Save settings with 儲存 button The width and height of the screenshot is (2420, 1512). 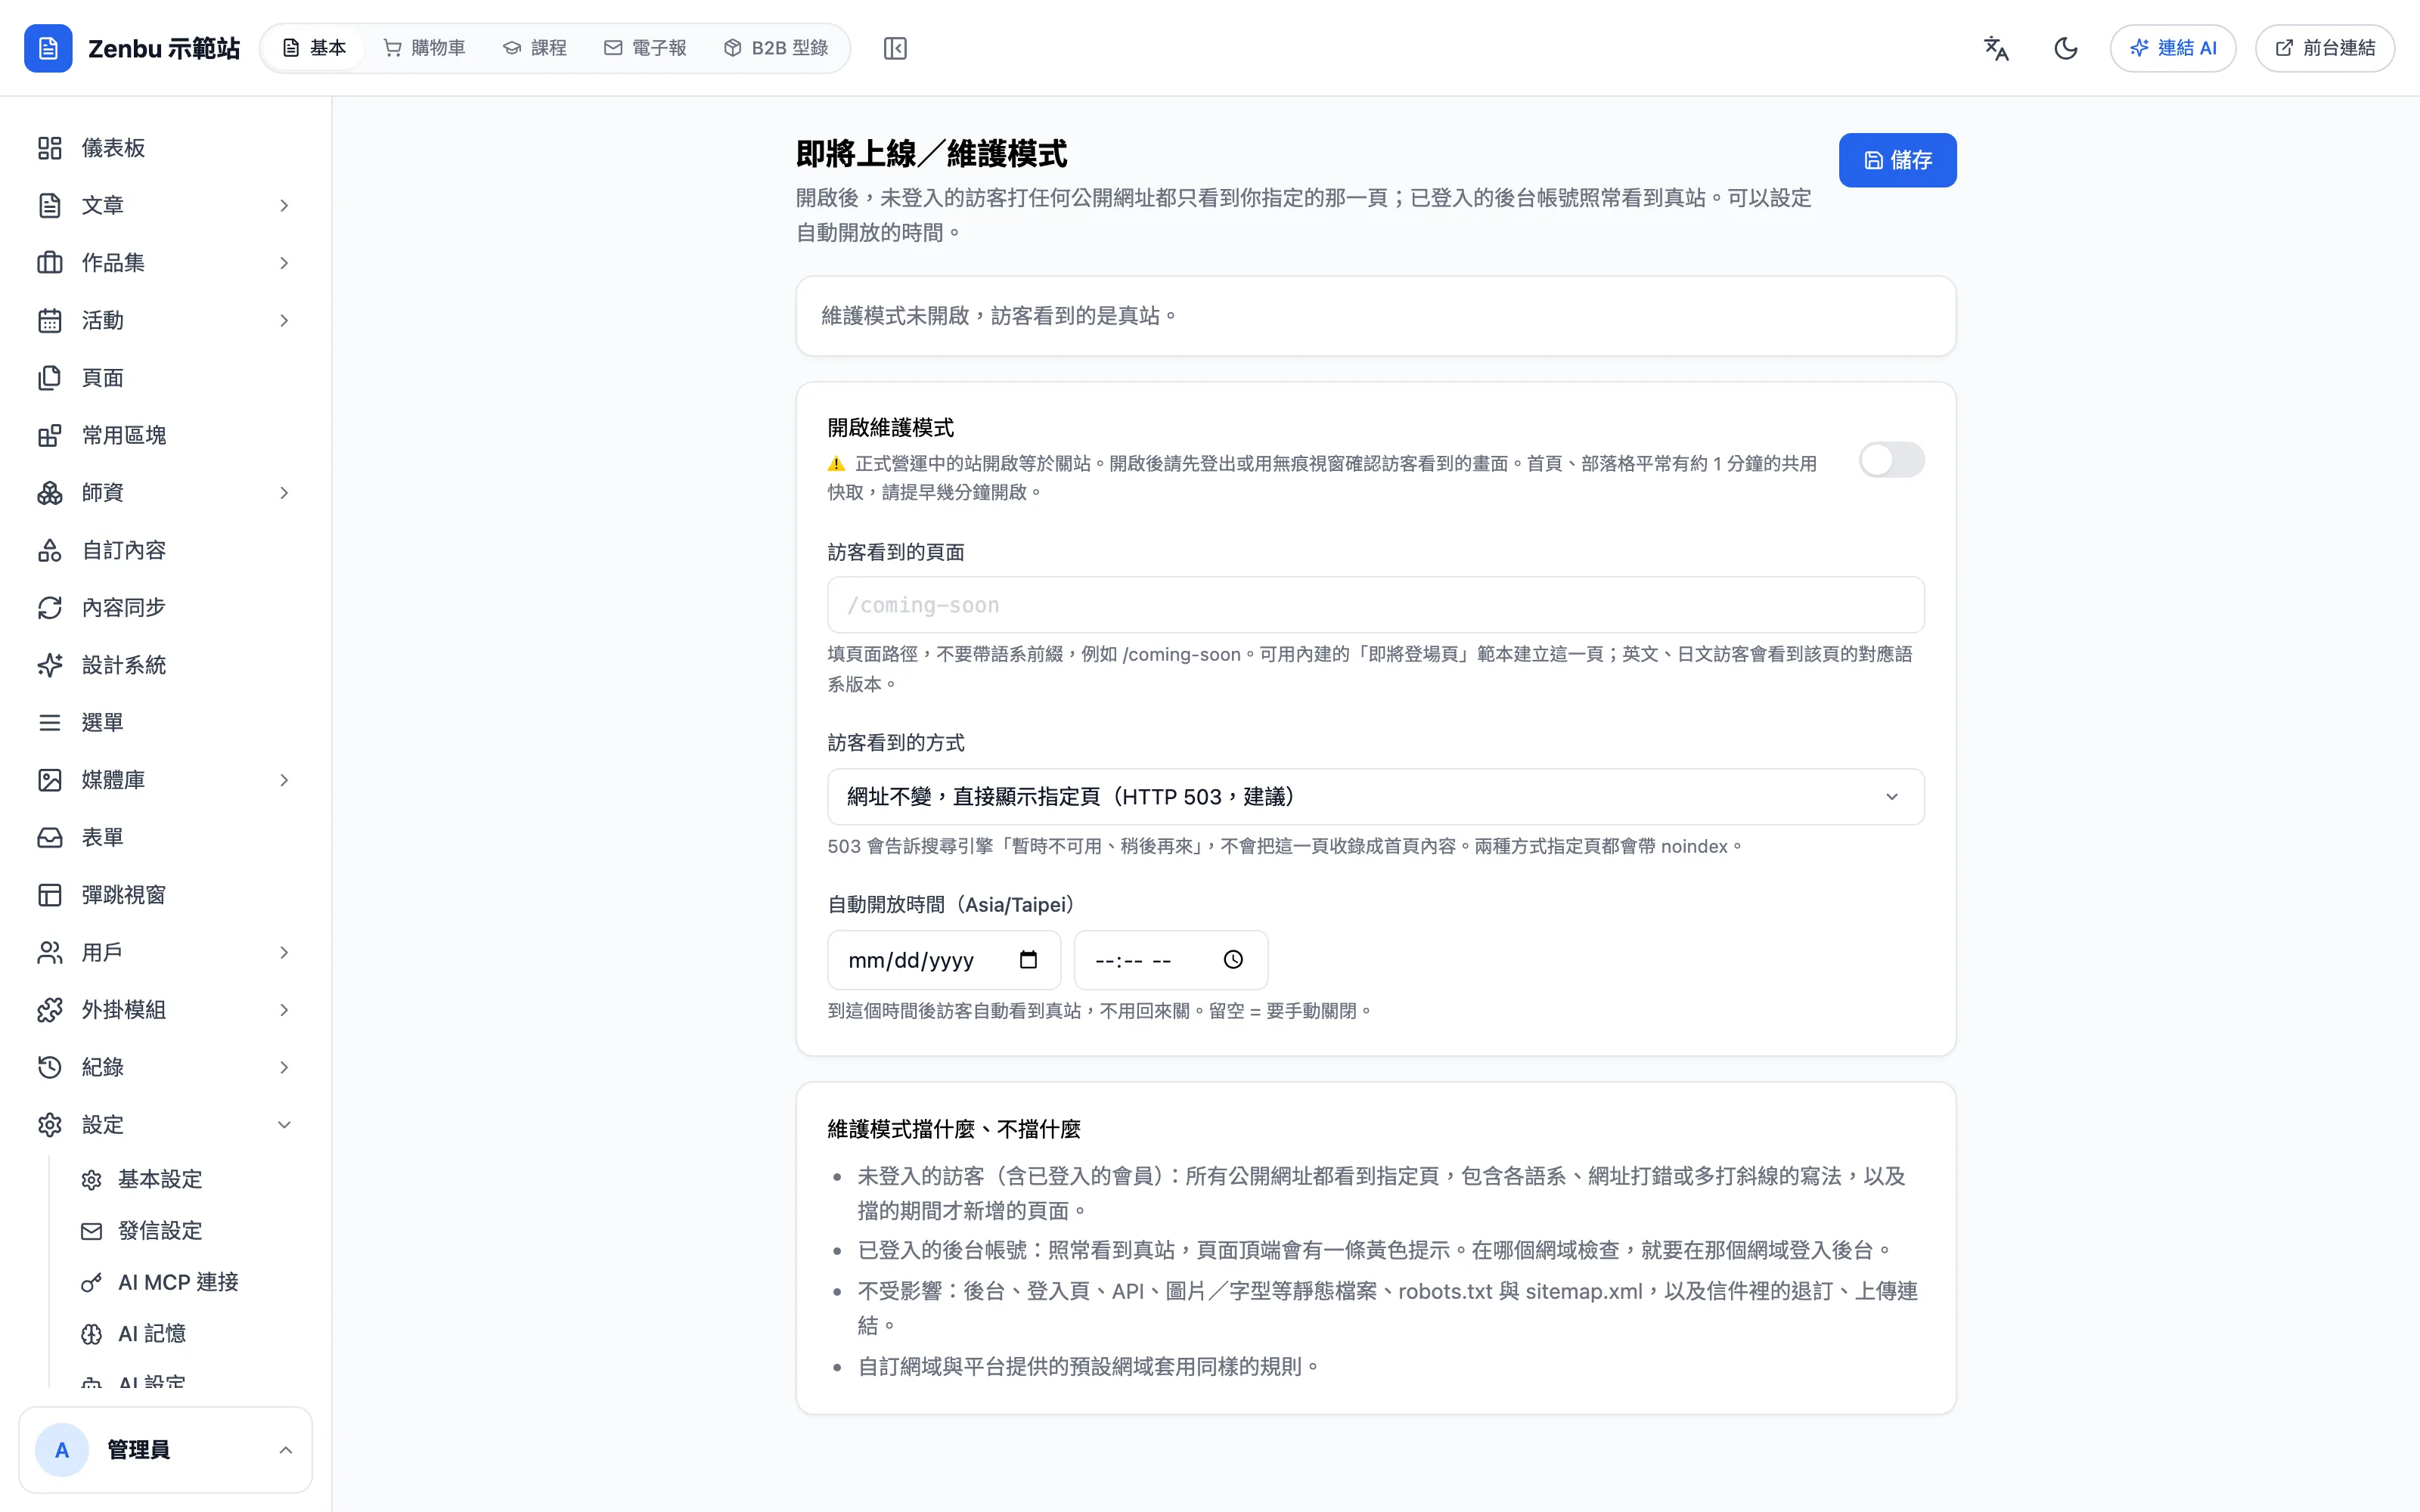tap(1897, 160)
